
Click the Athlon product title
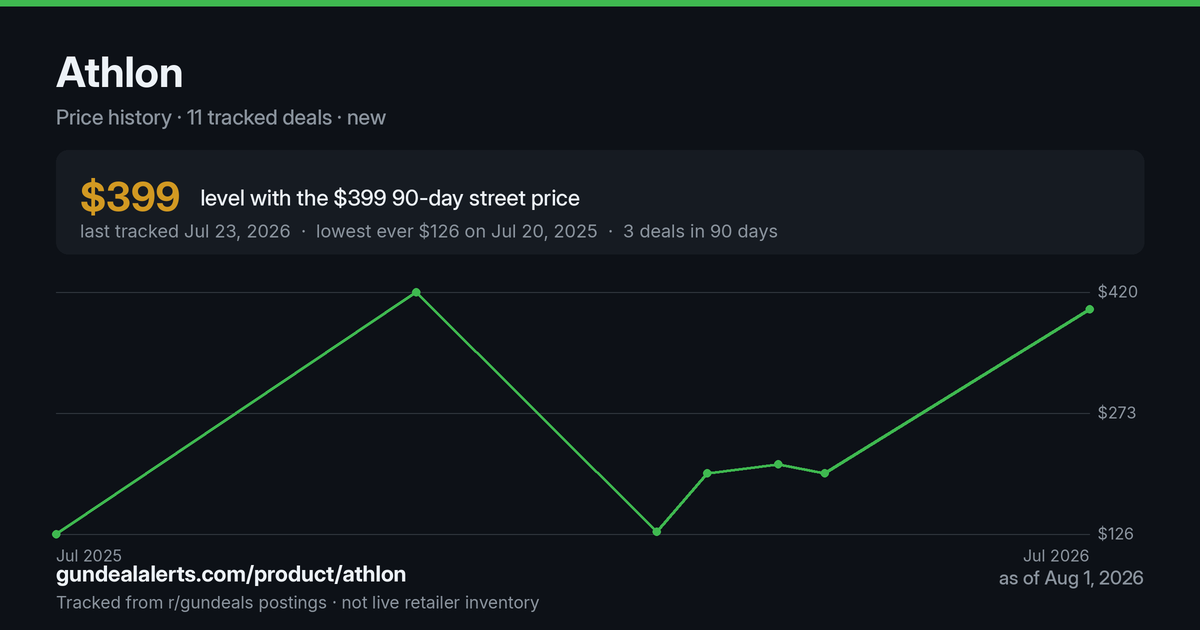pyautogui.click(x=120, y=72)
